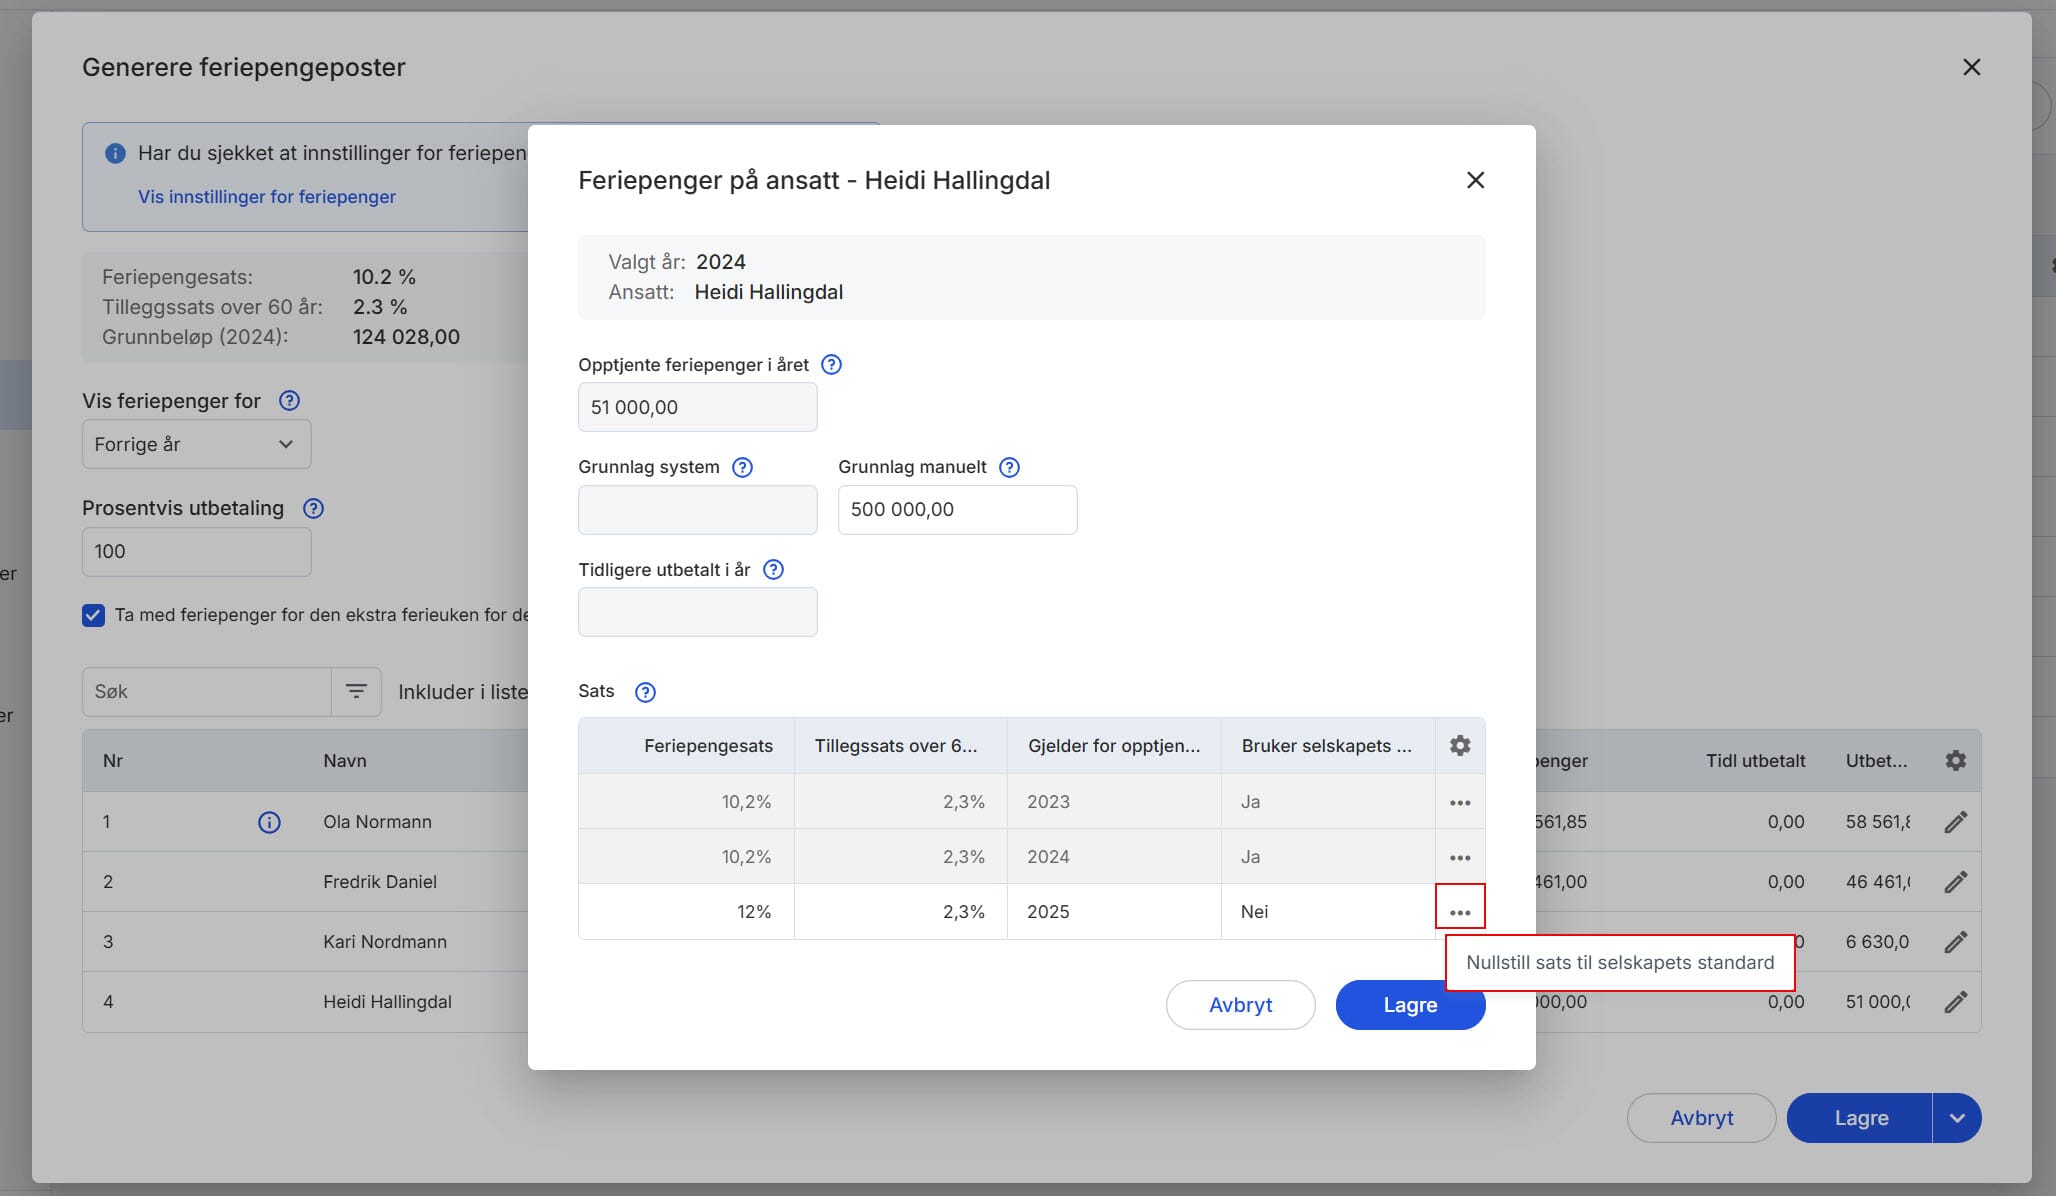Click Avbryt in Feriepenger på ansatt dialog
Viewport: 2056px width, 1196px height.
click(1240, 1005)
